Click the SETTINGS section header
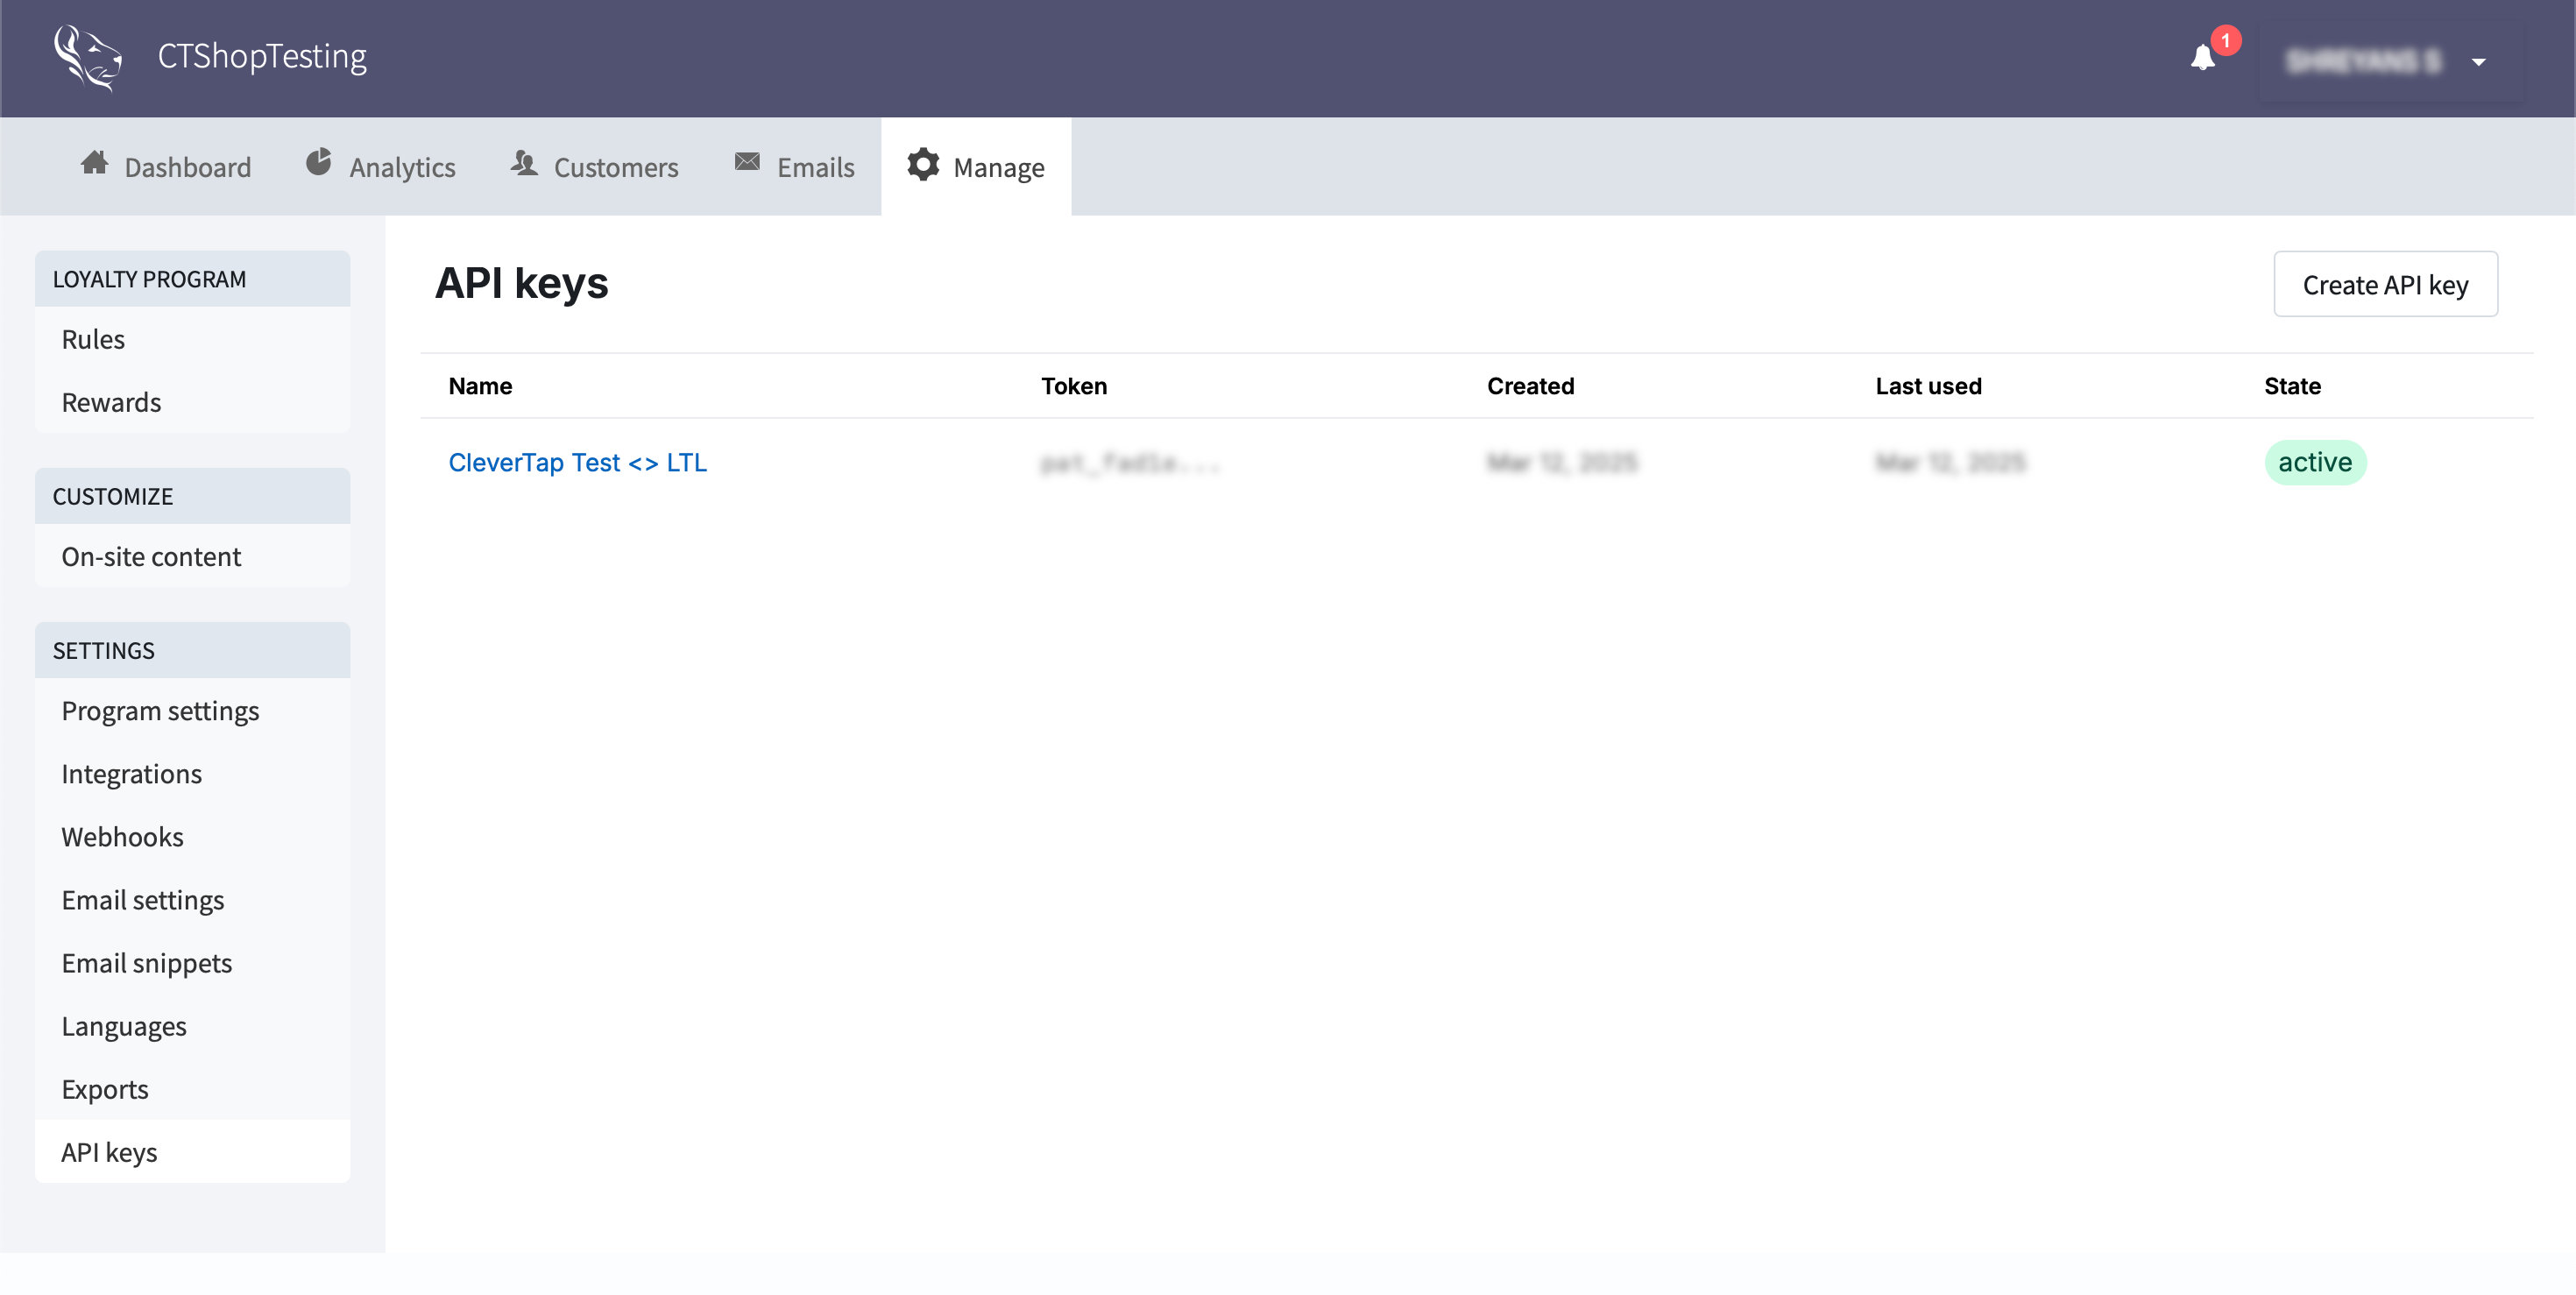2576x1295 pixels. click(x=192, y=650)
